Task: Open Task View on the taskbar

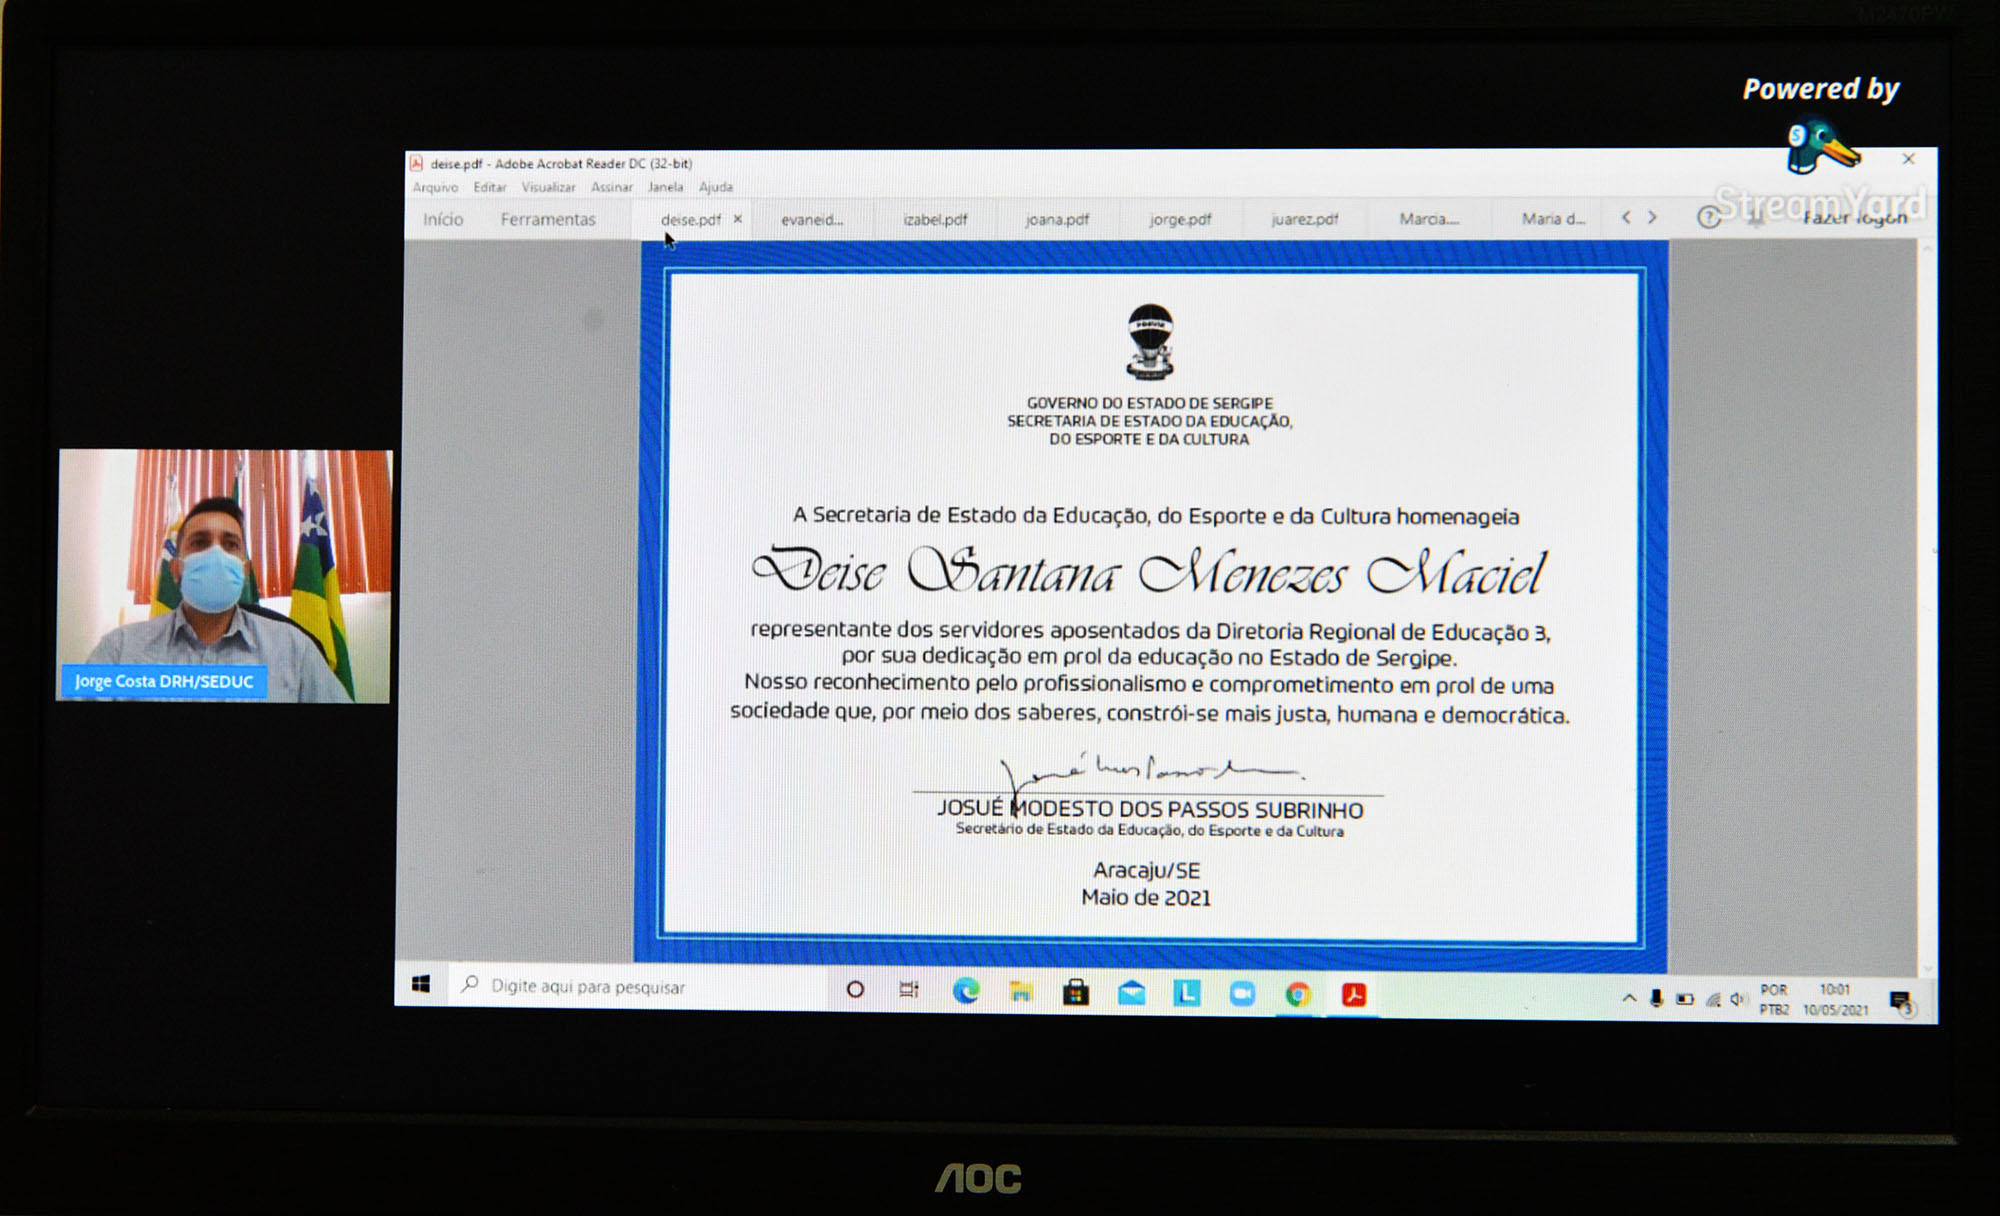Action: coord(909,990)
